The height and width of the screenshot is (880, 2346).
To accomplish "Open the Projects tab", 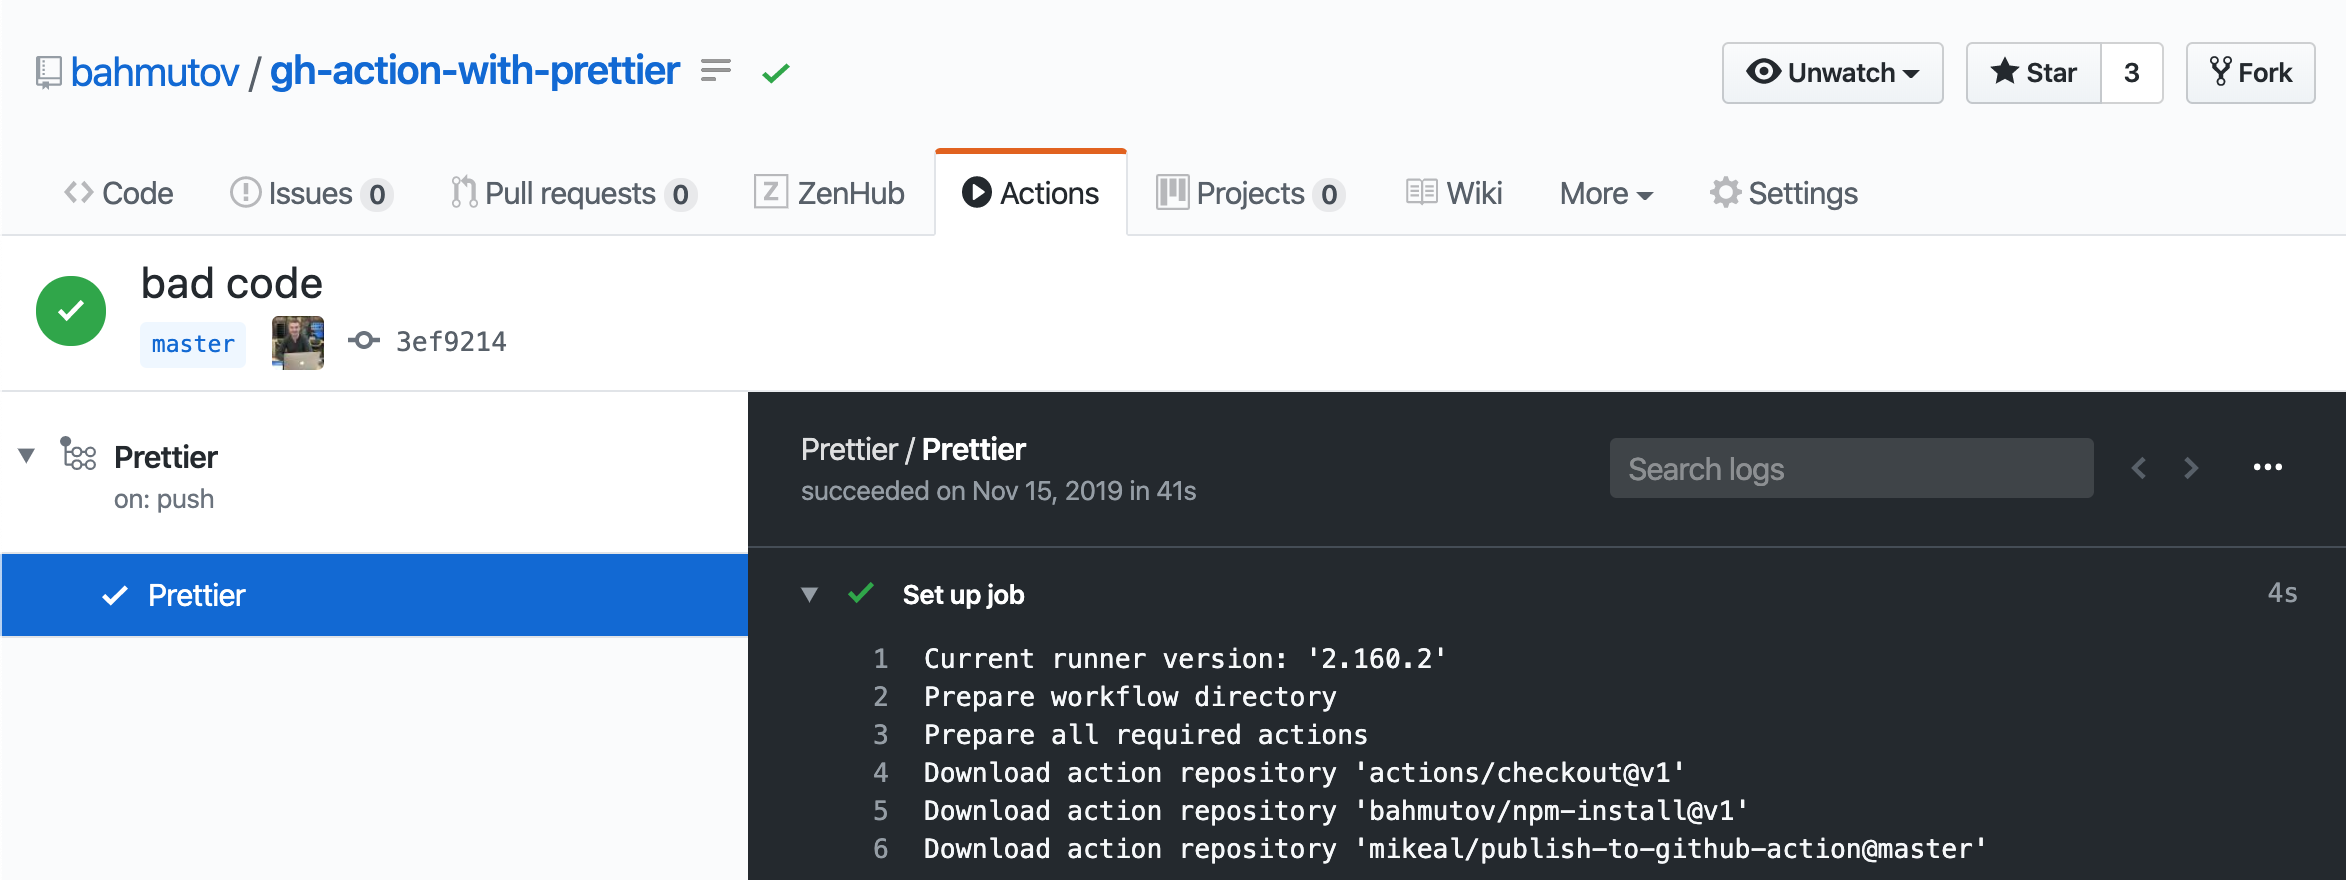I will tap(1250, 193).
